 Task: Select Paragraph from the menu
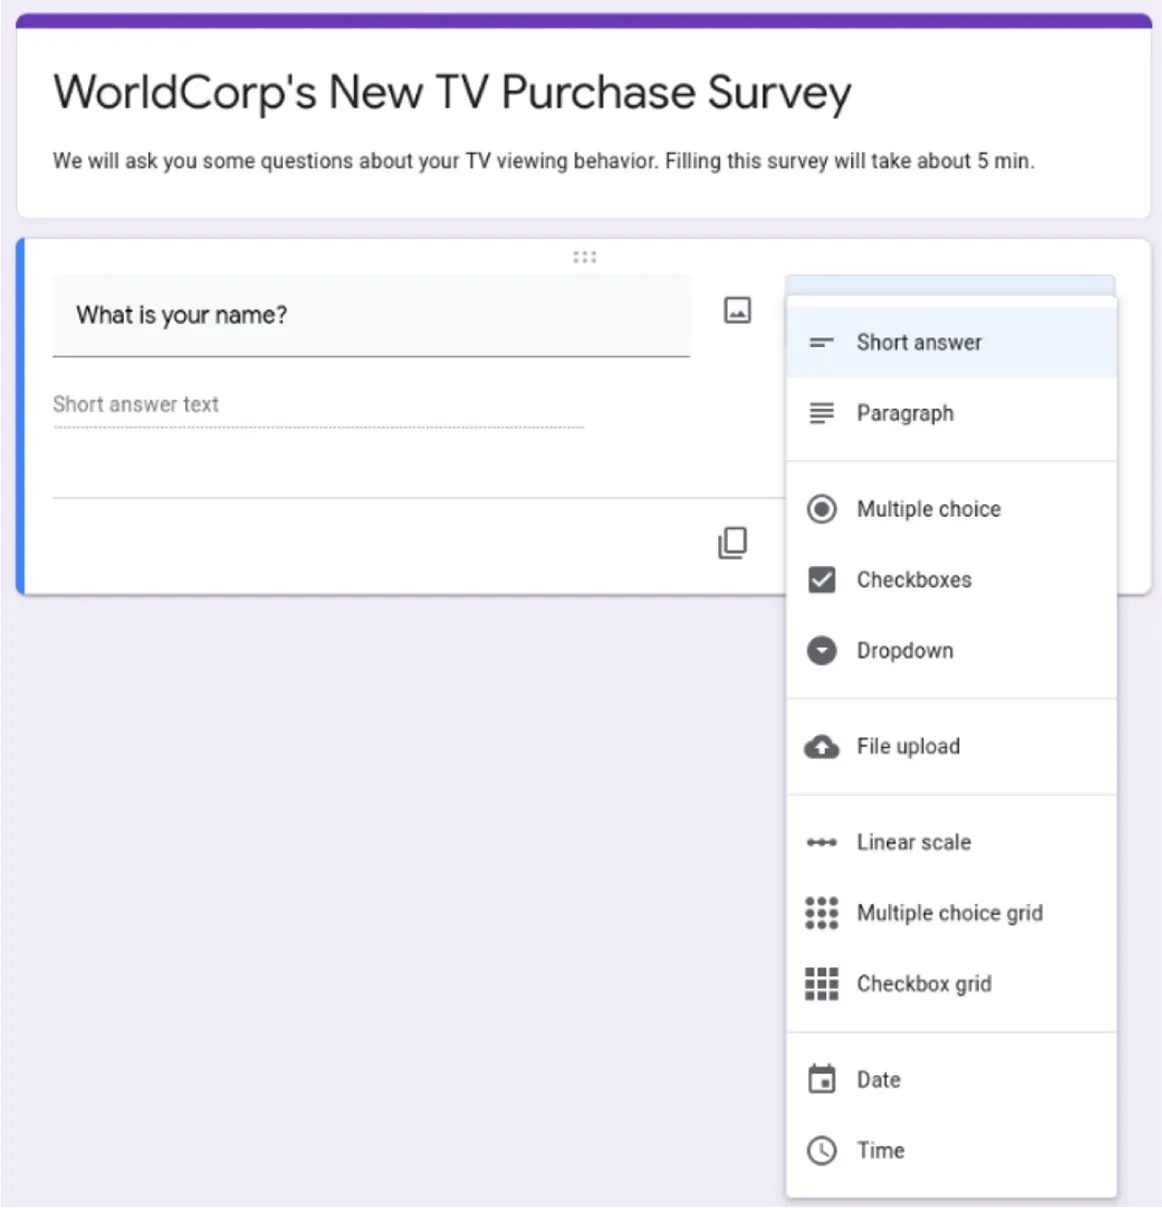[904, 413]
